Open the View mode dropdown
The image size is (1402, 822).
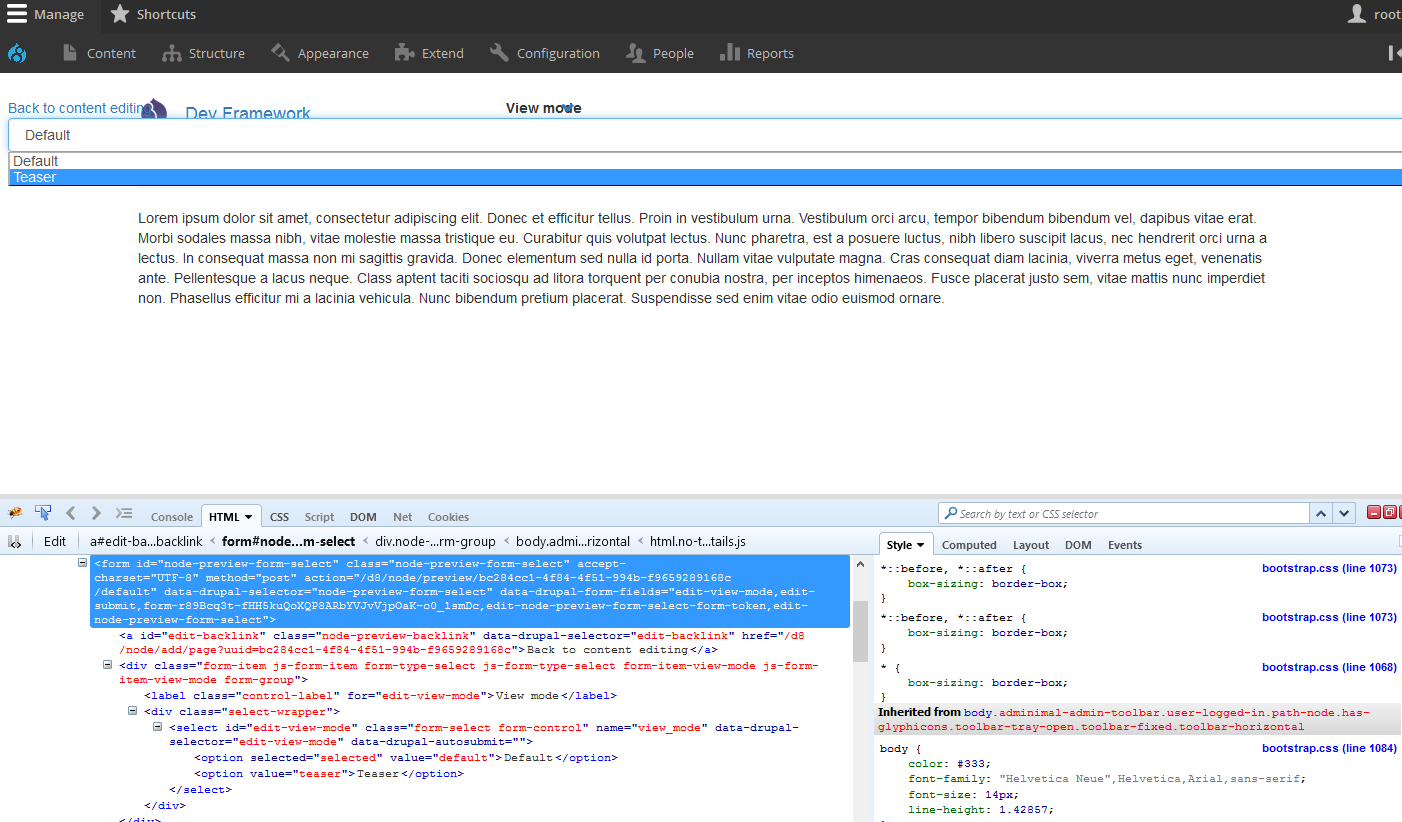(x=700, y=134)
